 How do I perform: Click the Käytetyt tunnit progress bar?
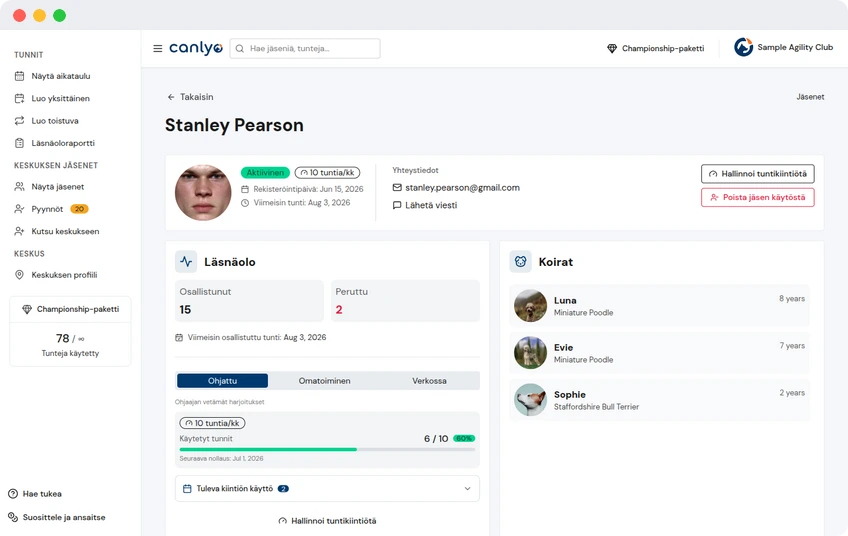coord(327,449)
